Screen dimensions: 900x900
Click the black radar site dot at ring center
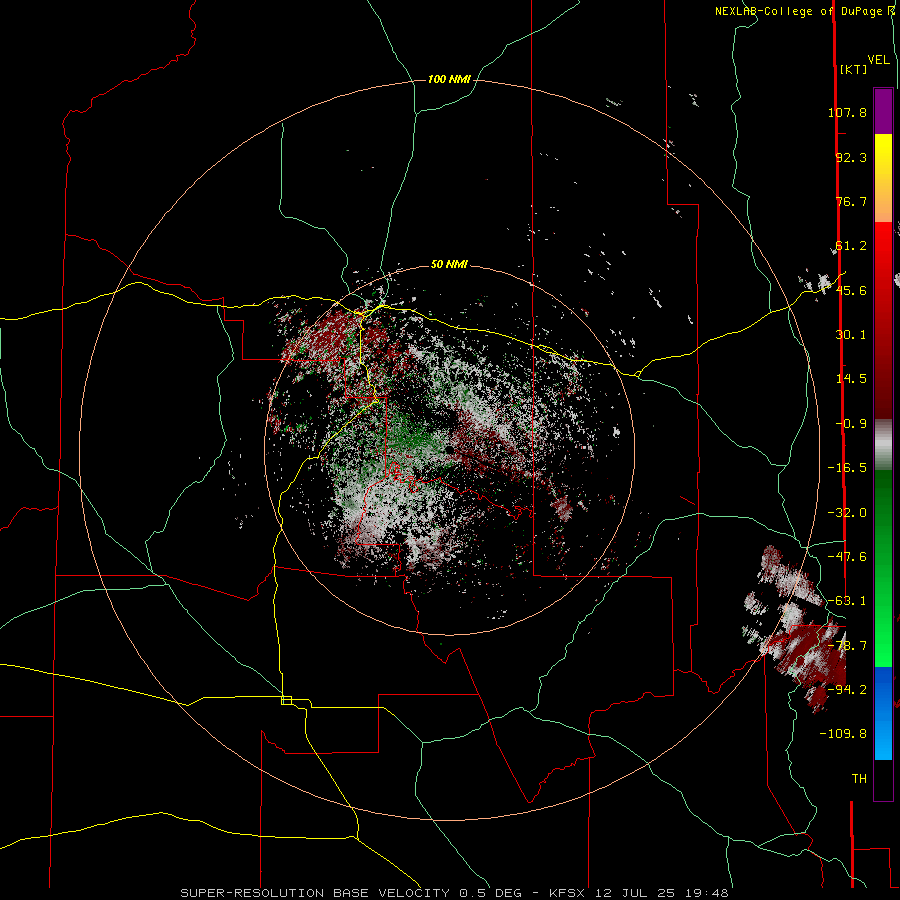click(449, 449)
